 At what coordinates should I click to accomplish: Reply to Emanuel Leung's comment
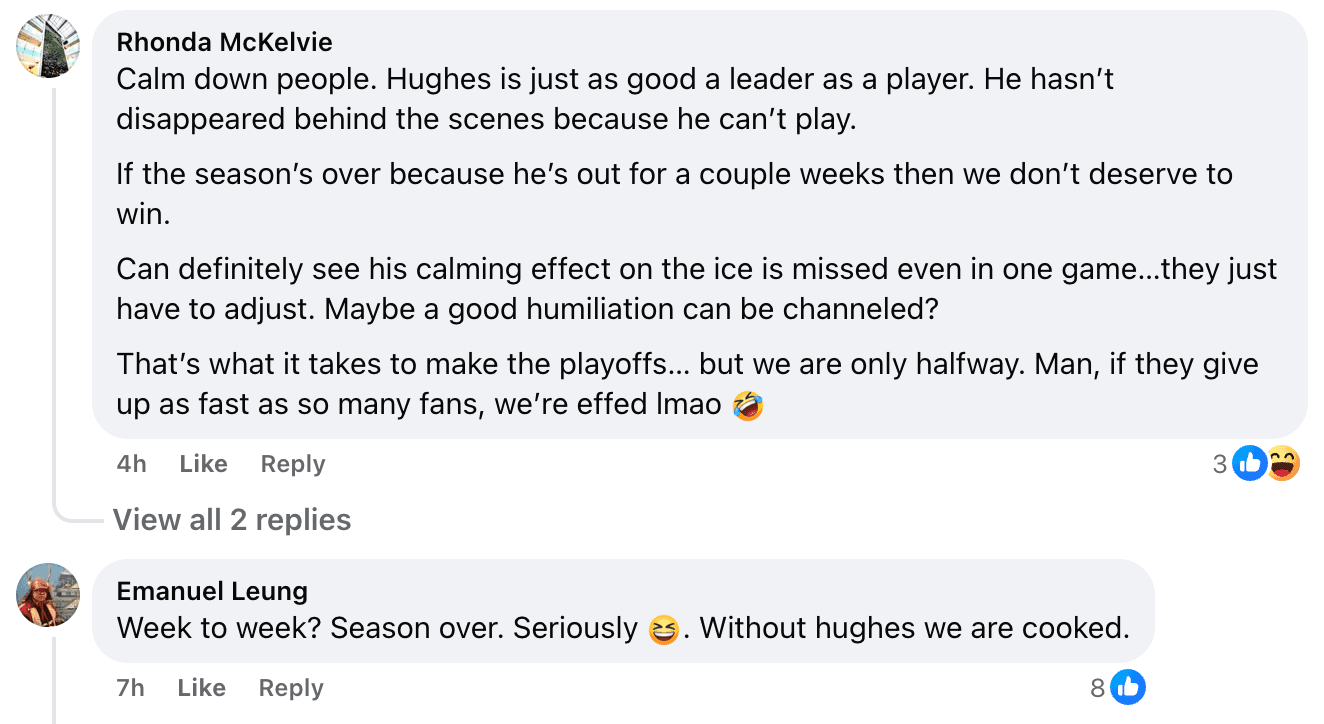point(290,688)
